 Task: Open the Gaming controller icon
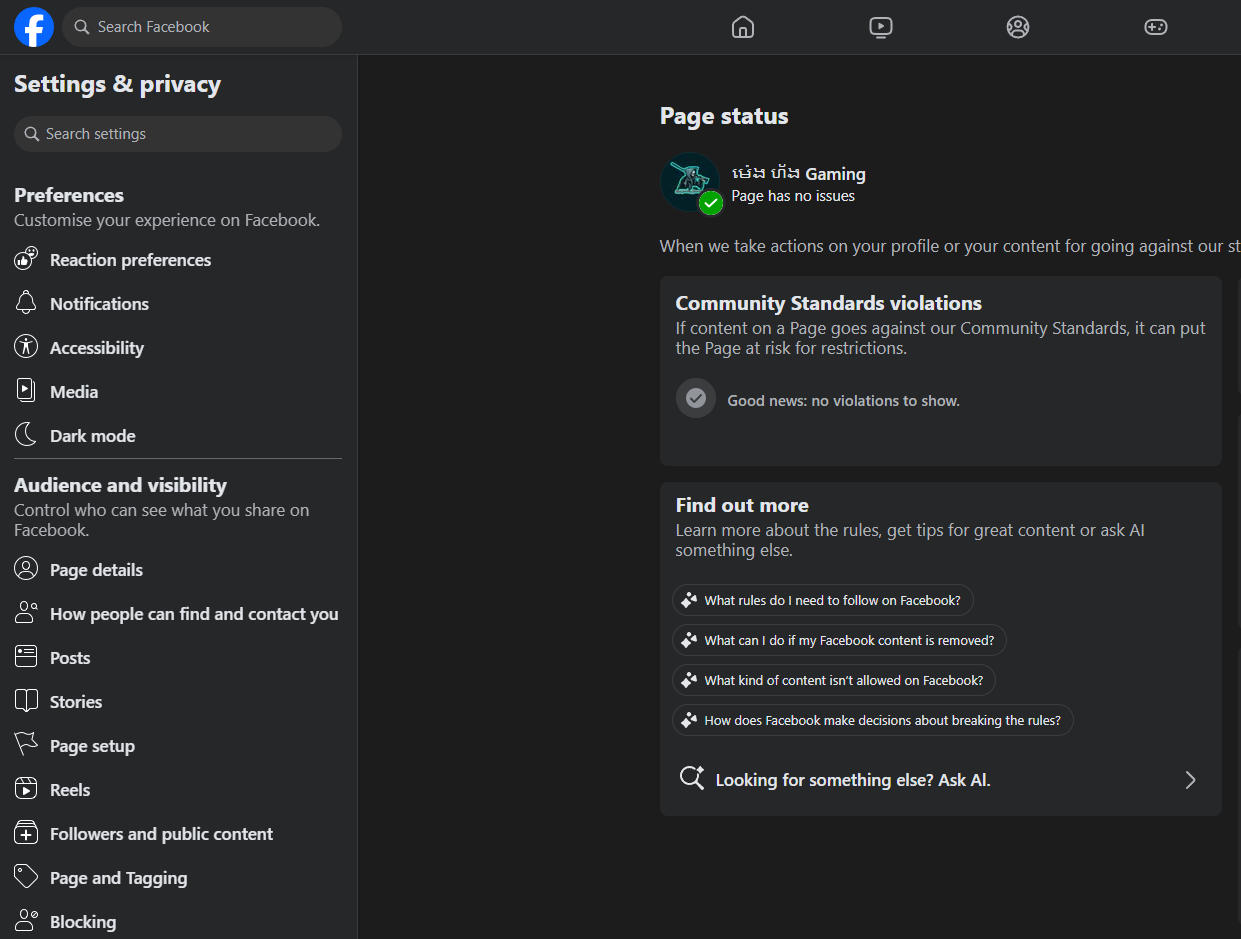[x=1156, y=27]
